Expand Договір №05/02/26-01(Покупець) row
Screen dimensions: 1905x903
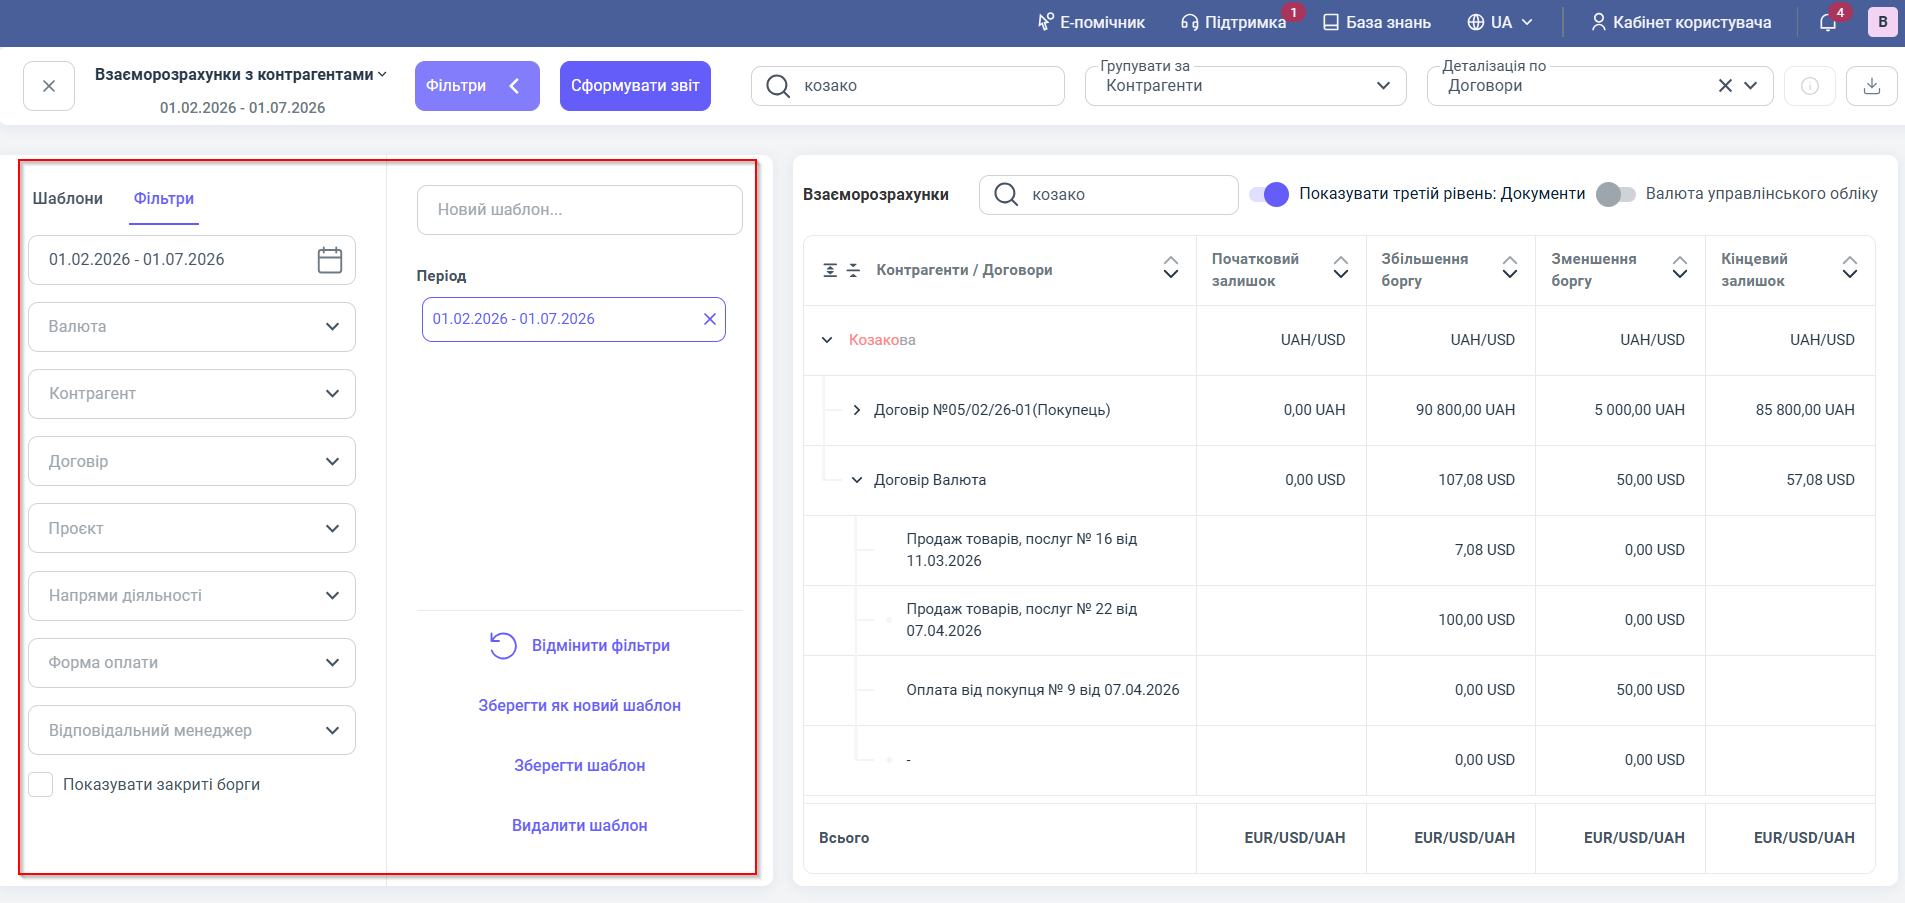pyautogui.click(x=857, y=411)
